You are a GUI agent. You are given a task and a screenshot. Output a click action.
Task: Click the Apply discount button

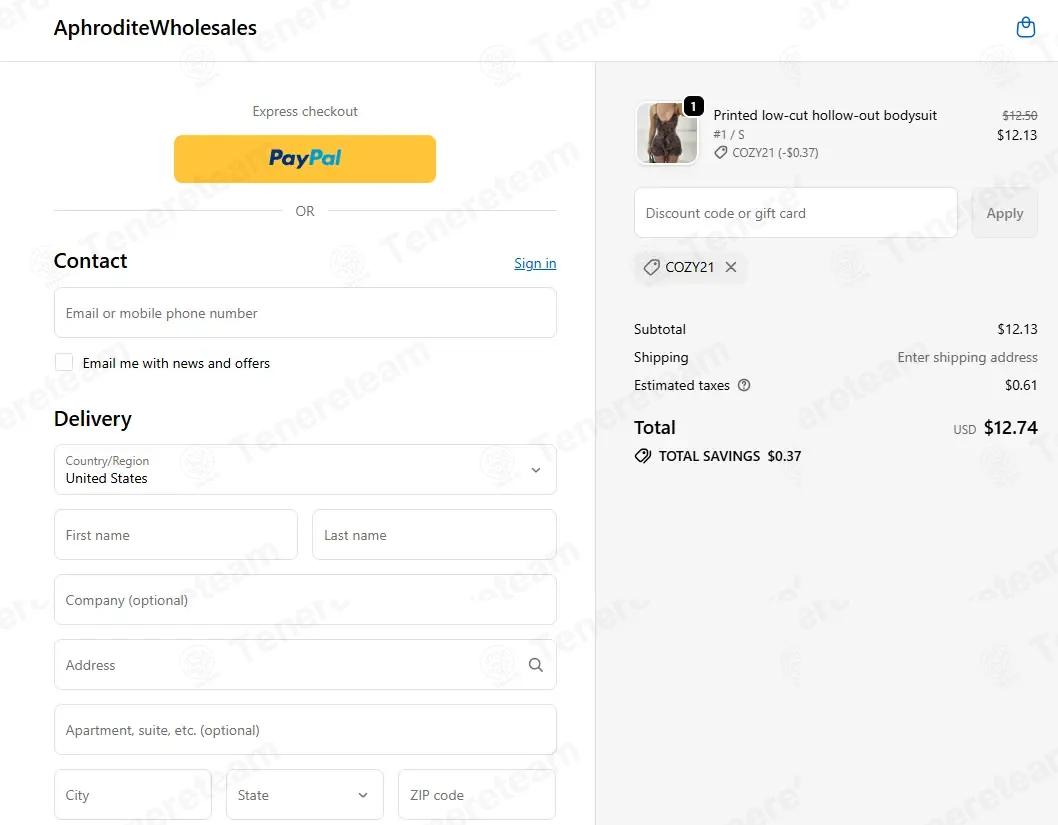point(1005,213)
